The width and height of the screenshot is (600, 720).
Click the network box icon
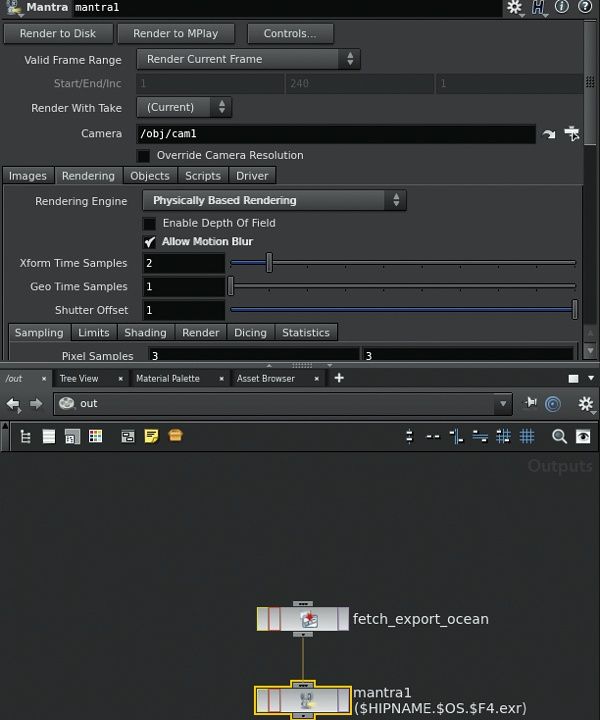click(x=128, y=436)
